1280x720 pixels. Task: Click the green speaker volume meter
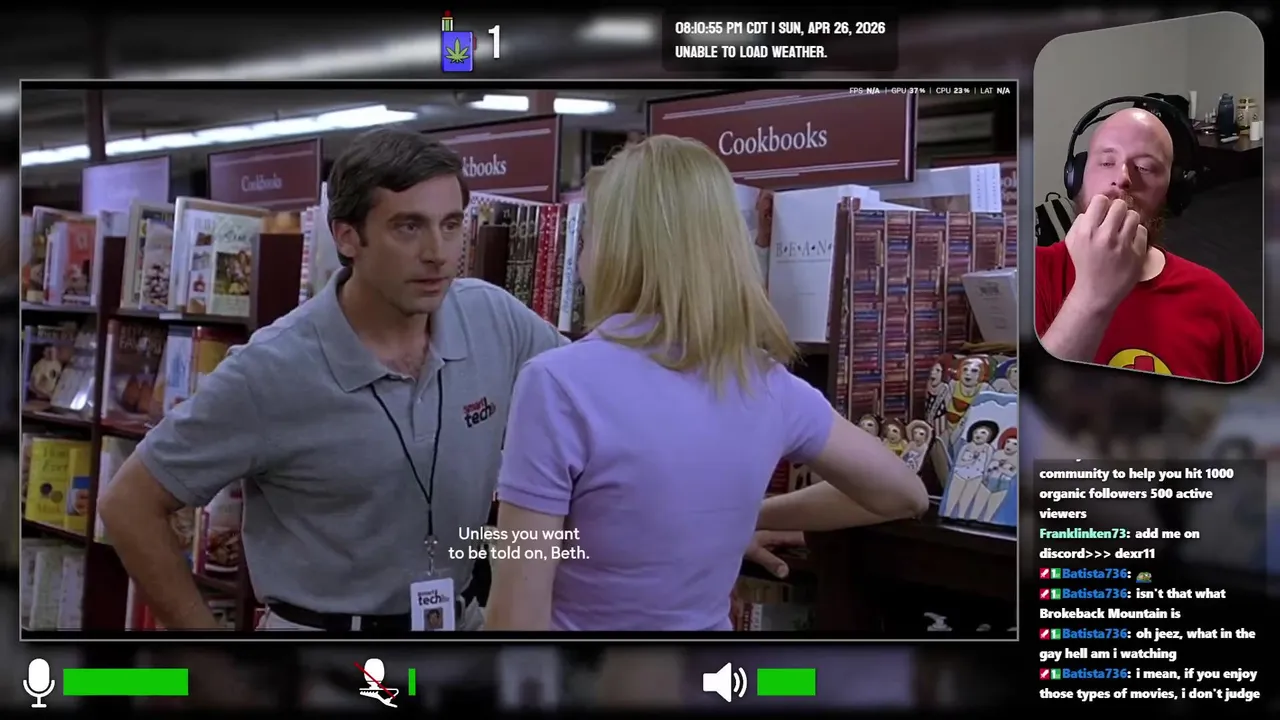click(x=786, y=682)
